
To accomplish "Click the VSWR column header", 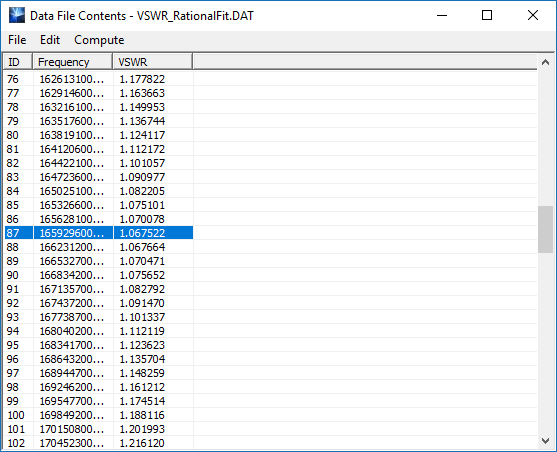I will 153,62.
